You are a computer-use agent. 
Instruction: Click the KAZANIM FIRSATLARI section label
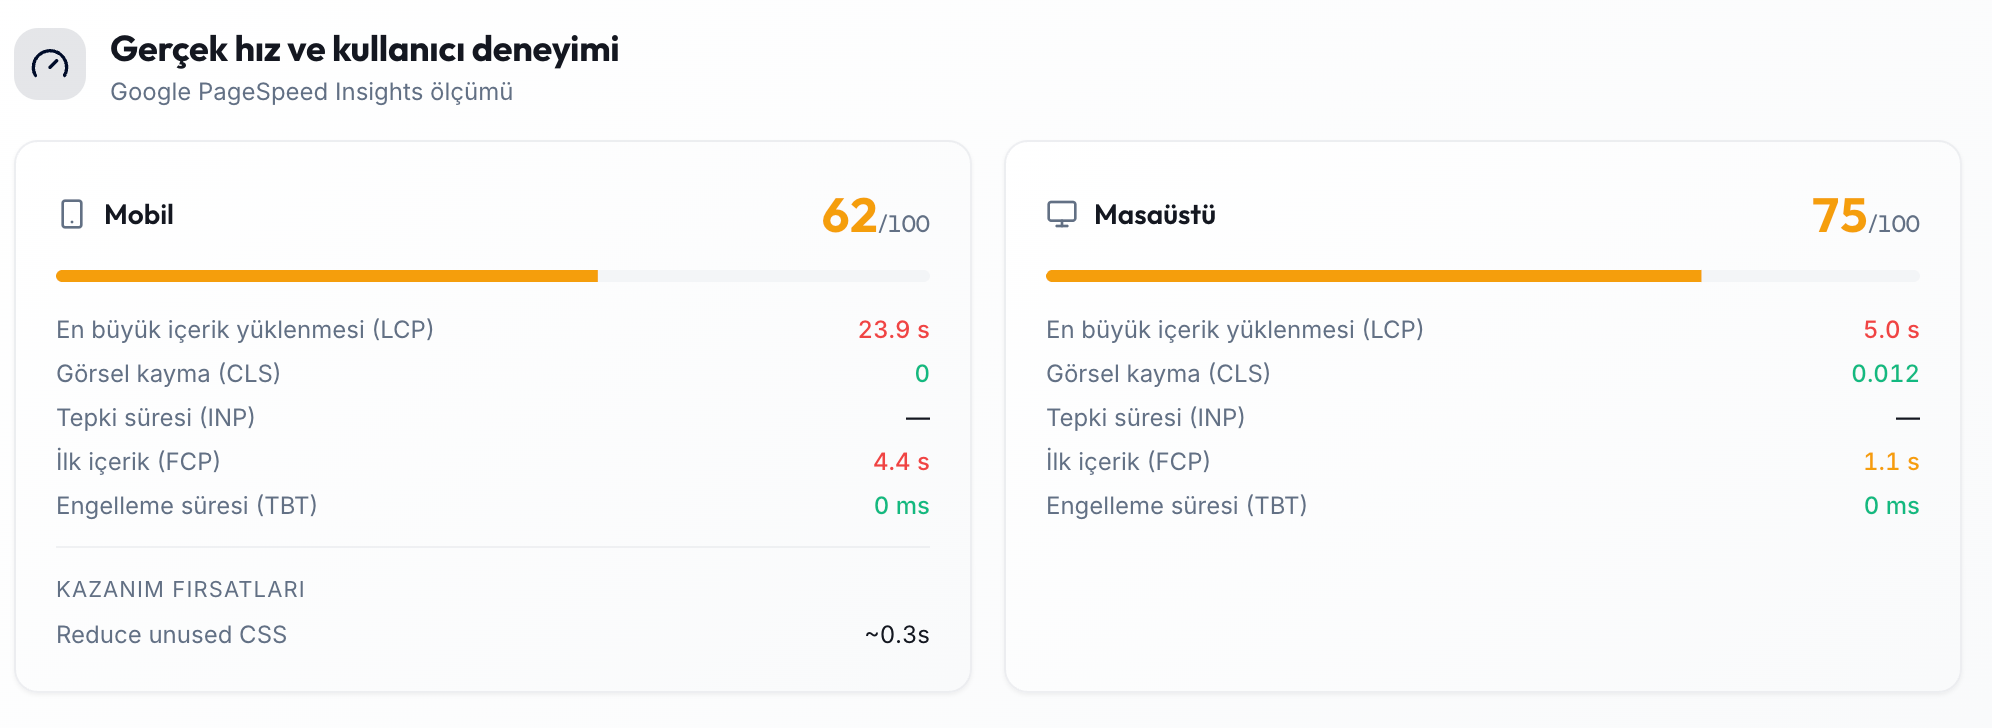tap(181, 589)
